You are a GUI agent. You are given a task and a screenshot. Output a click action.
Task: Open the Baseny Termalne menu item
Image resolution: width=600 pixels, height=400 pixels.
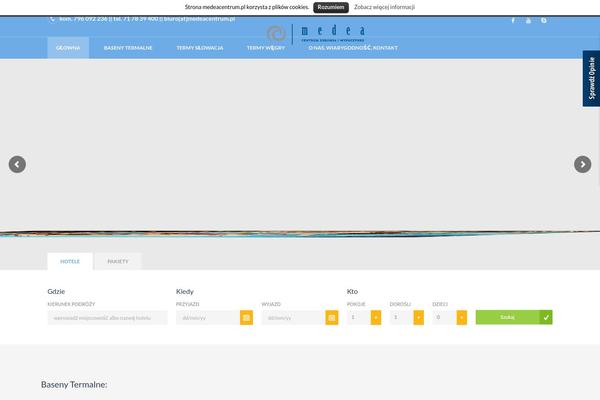128,48
